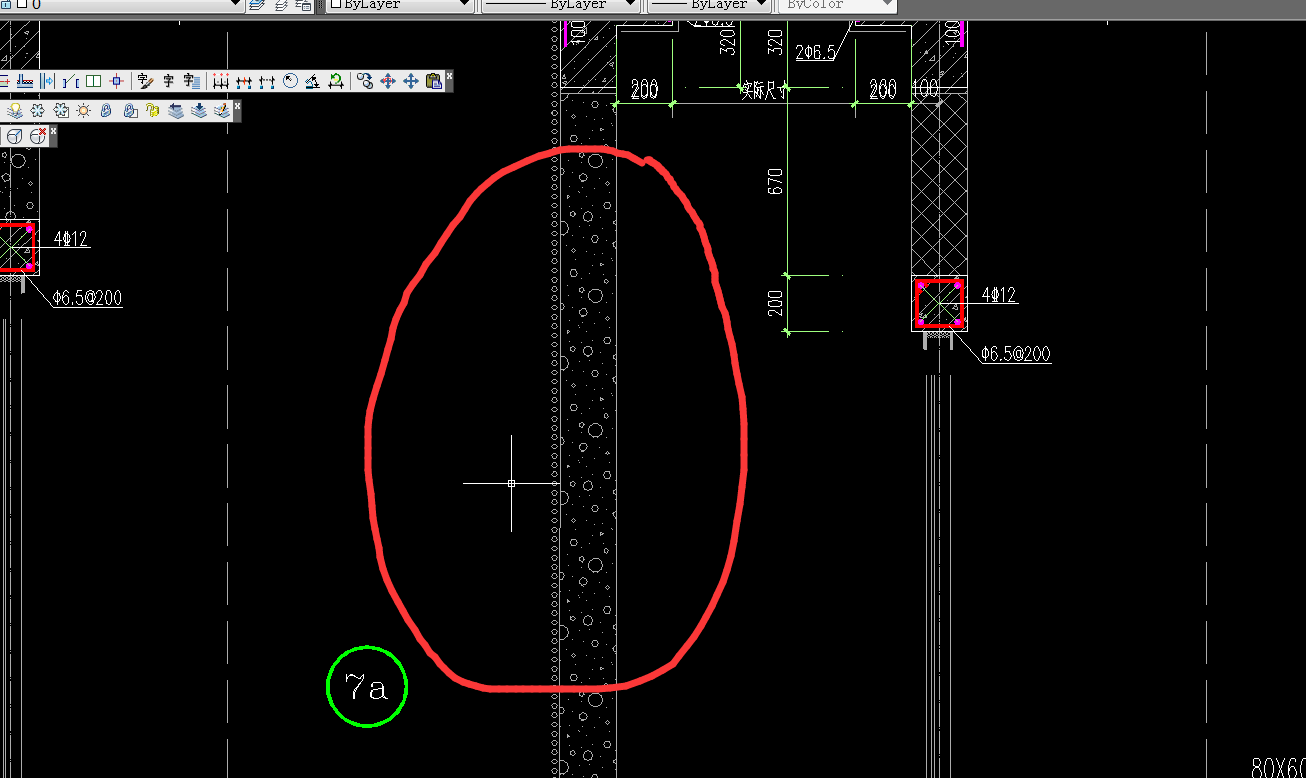
Task: Select the 3D box icon
Action: pyautogui.click(x=15, y=136)
